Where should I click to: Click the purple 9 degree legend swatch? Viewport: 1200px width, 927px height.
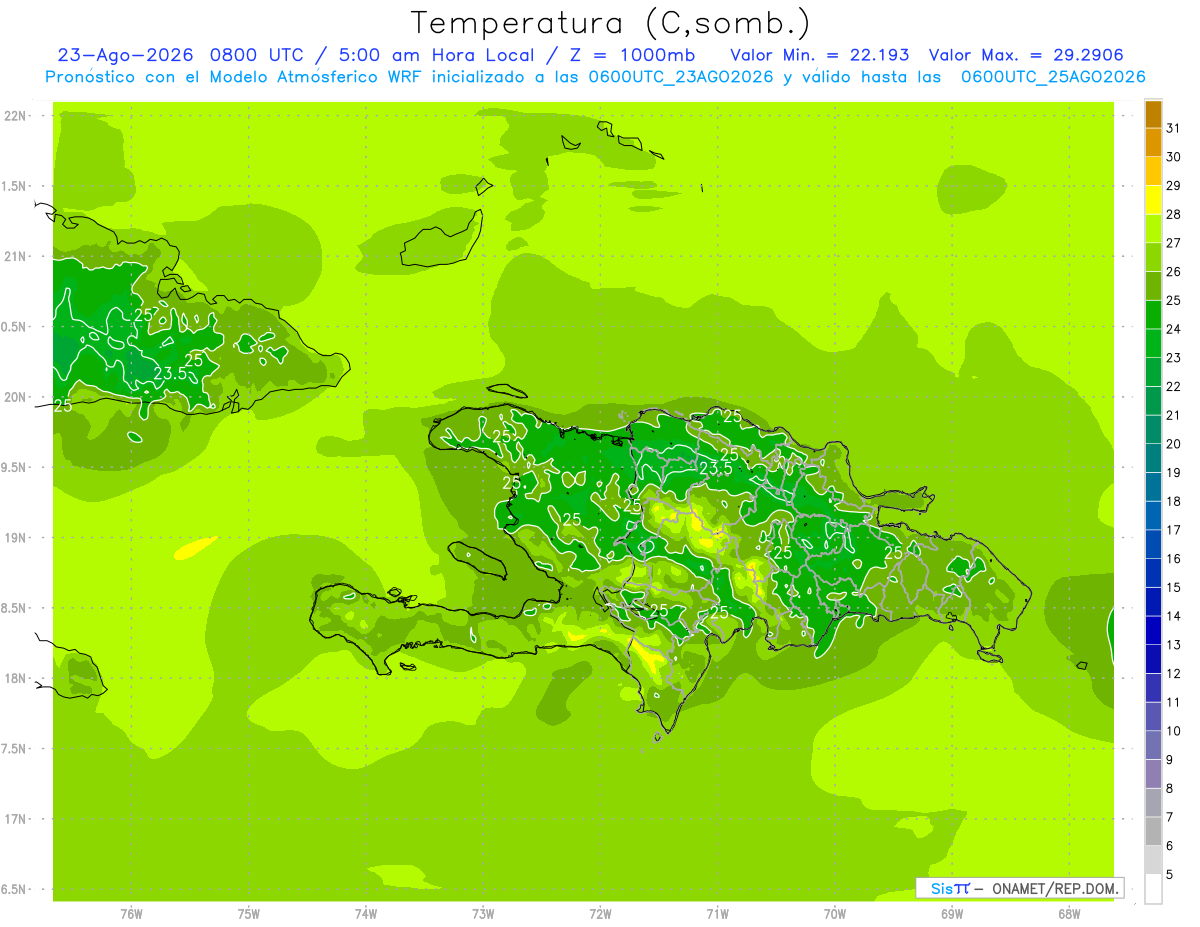1153,746
